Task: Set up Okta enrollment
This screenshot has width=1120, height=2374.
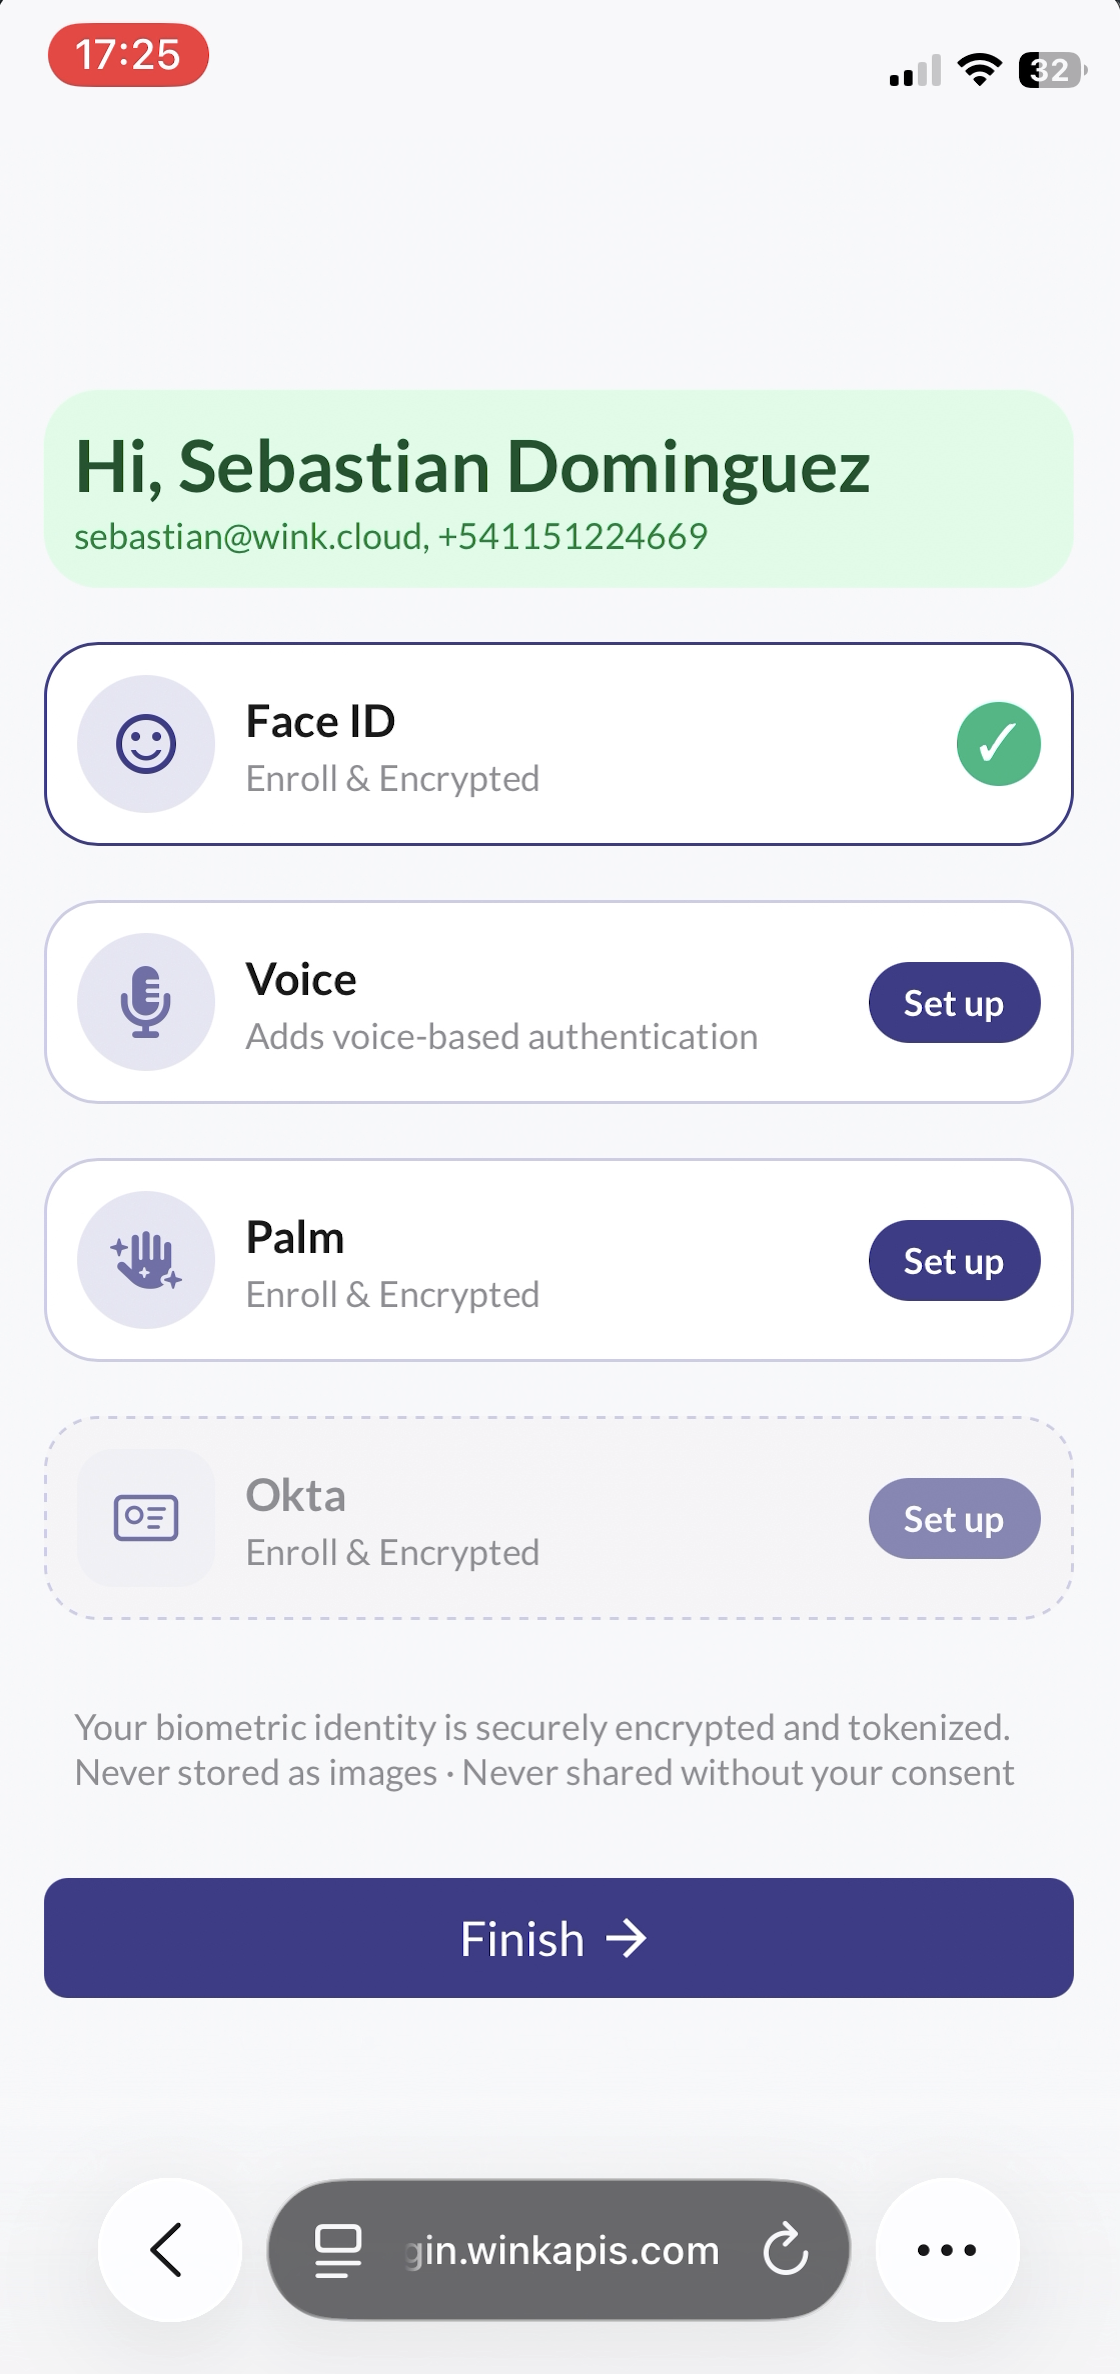Action: tap(954, 1519)
